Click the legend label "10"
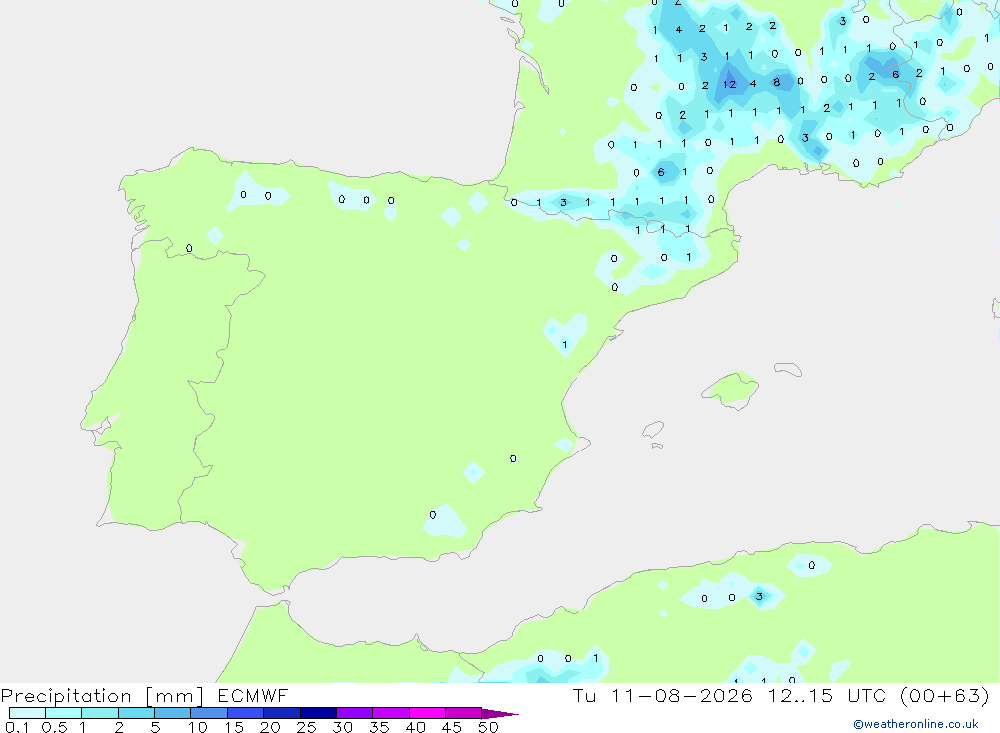The width and height of the screenshot is (1000, 733). (x=197, y=727)
